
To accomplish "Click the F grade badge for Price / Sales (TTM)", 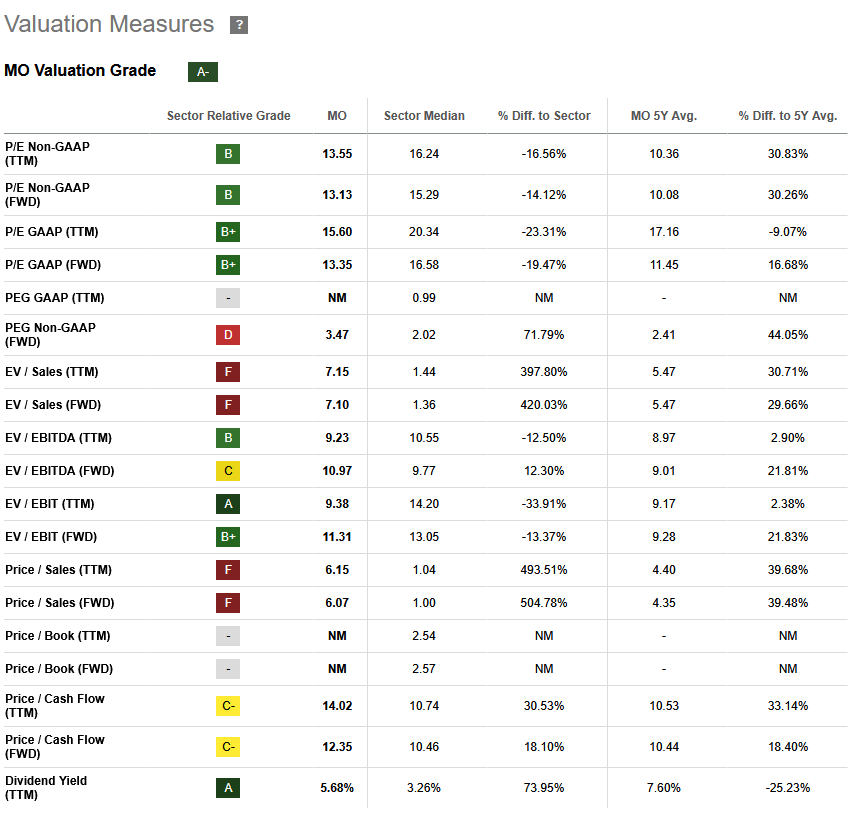I will point(228,570).
